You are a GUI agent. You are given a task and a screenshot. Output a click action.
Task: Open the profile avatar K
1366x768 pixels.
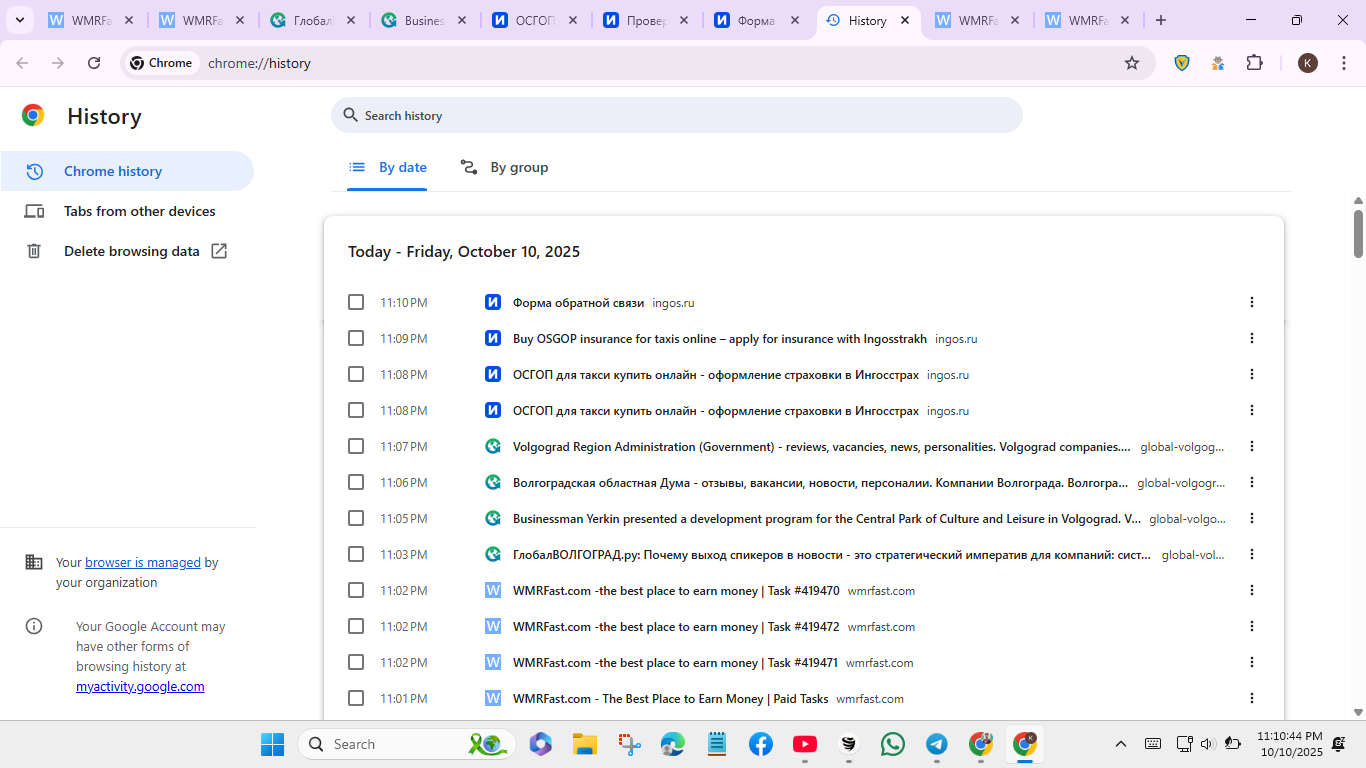click(1307, 63)
